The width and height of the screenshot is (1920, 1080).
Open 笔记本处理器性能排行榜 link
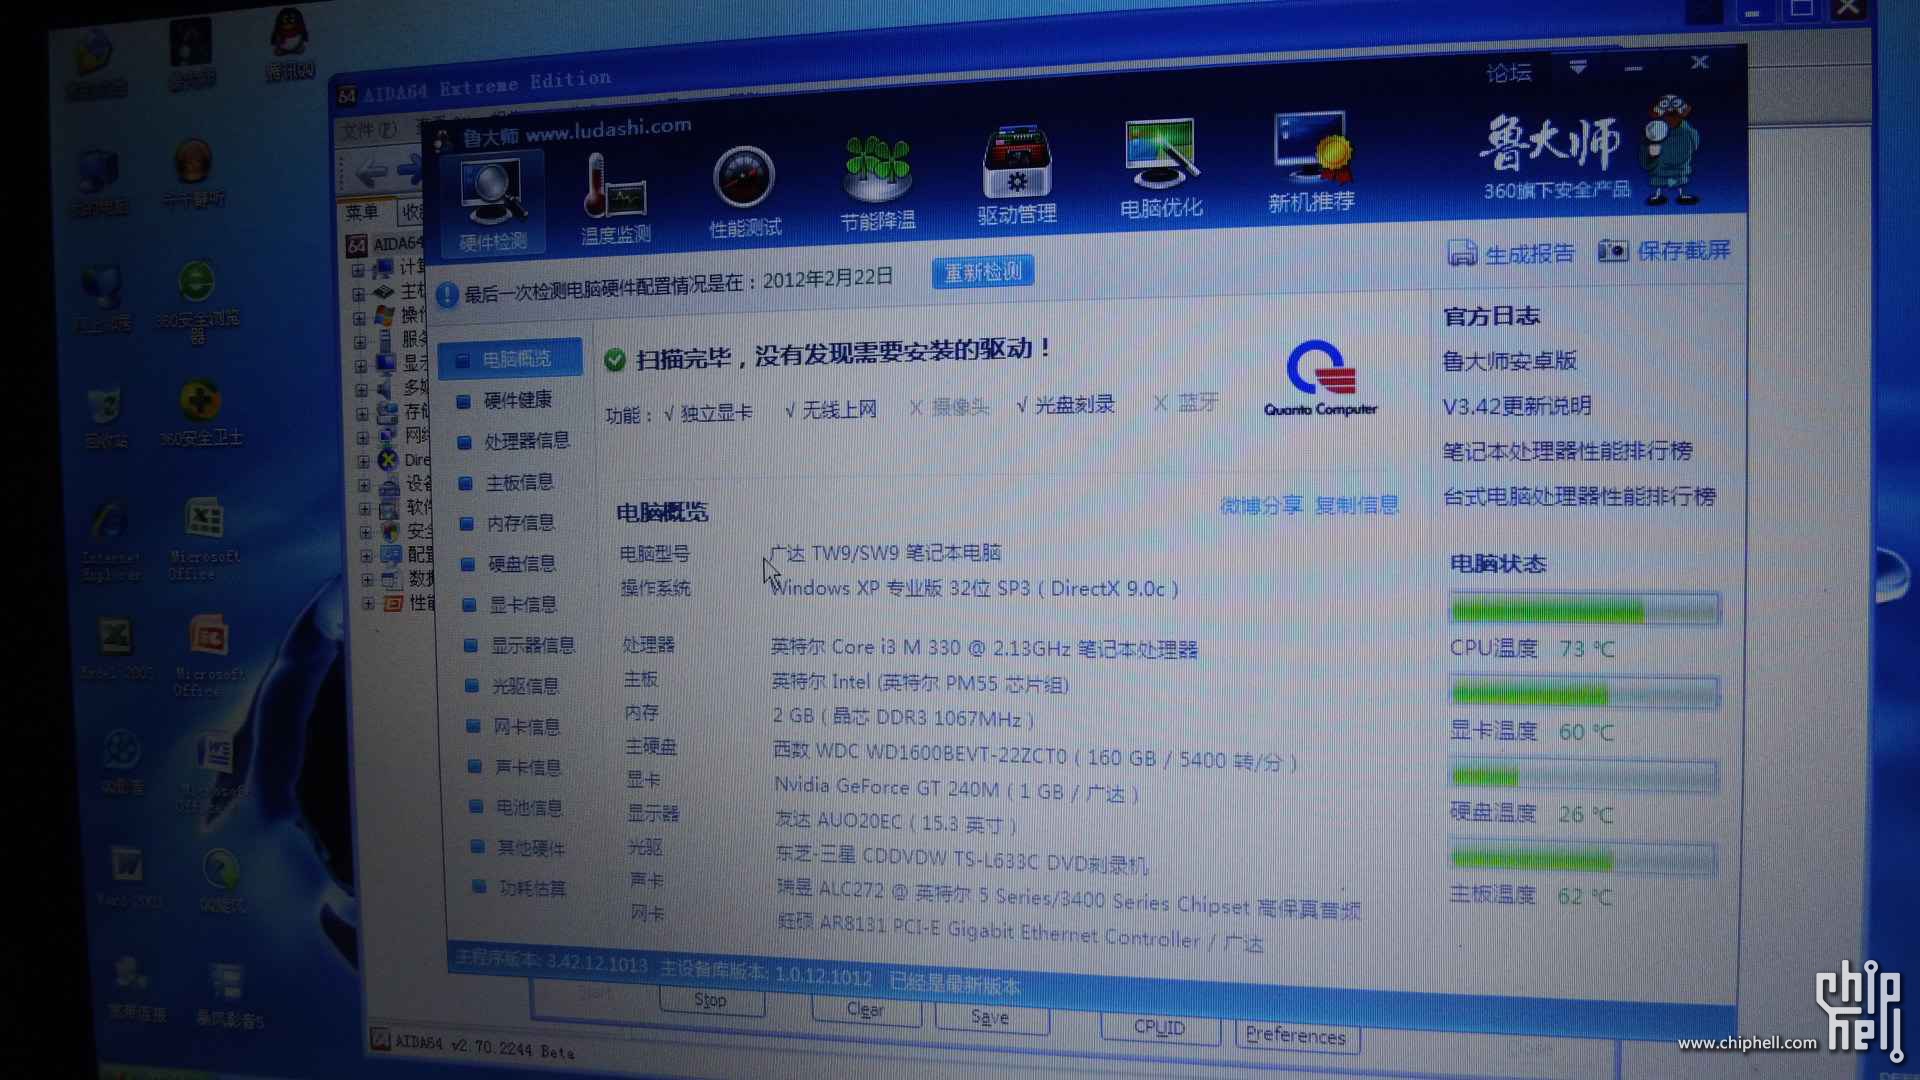point(1567,451)
